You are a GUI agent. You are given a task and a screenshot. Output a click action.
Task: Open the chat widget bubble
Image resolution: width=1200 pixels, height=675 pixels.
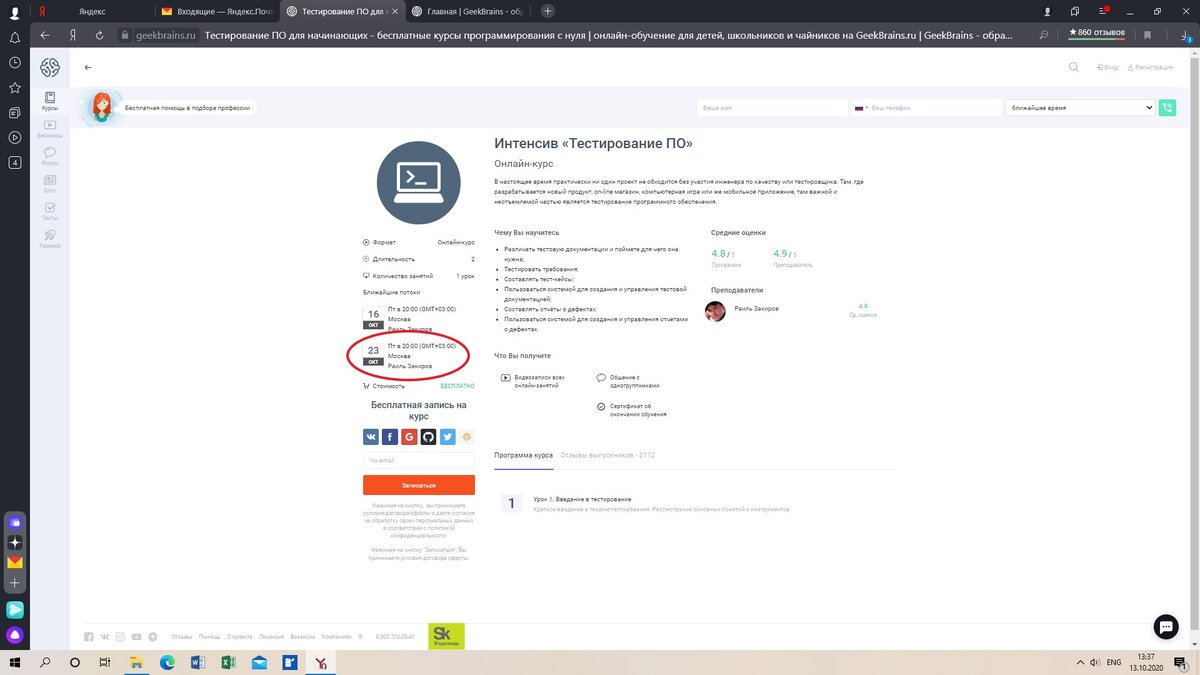point(1166,626)
